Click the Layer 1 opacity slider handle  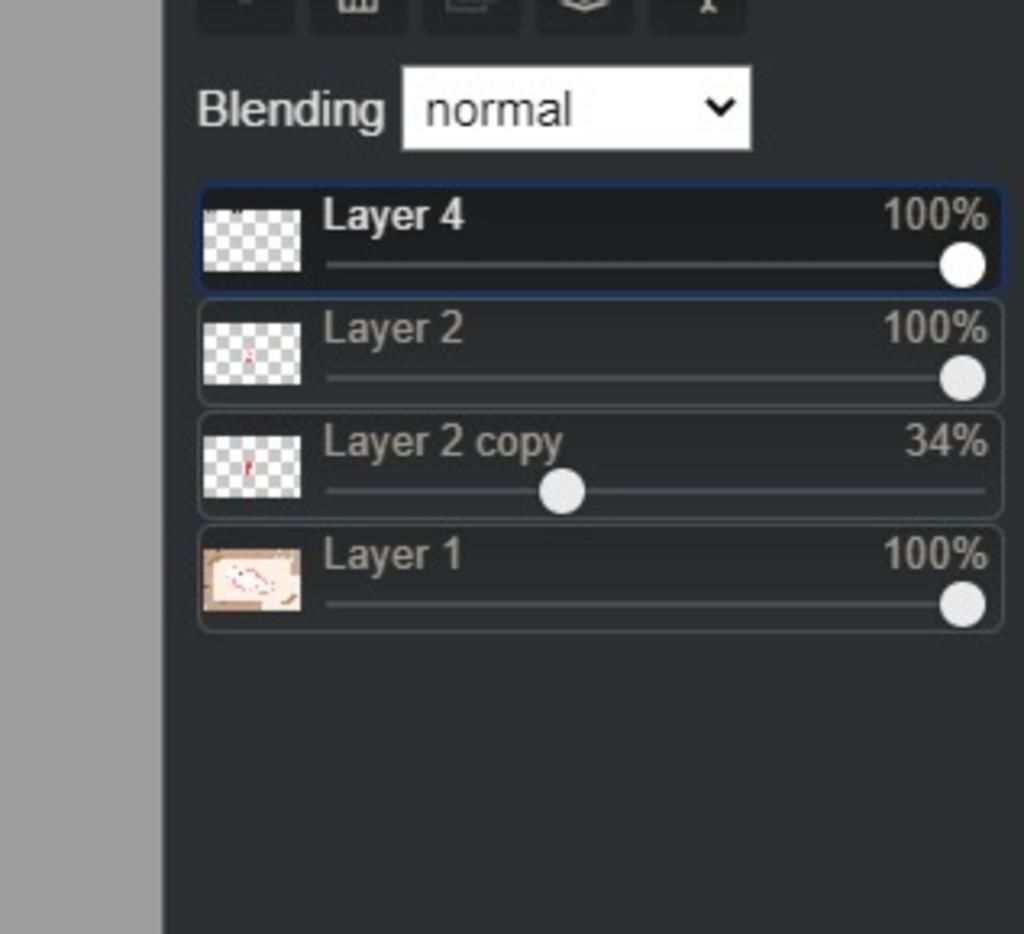click(963, 605)
